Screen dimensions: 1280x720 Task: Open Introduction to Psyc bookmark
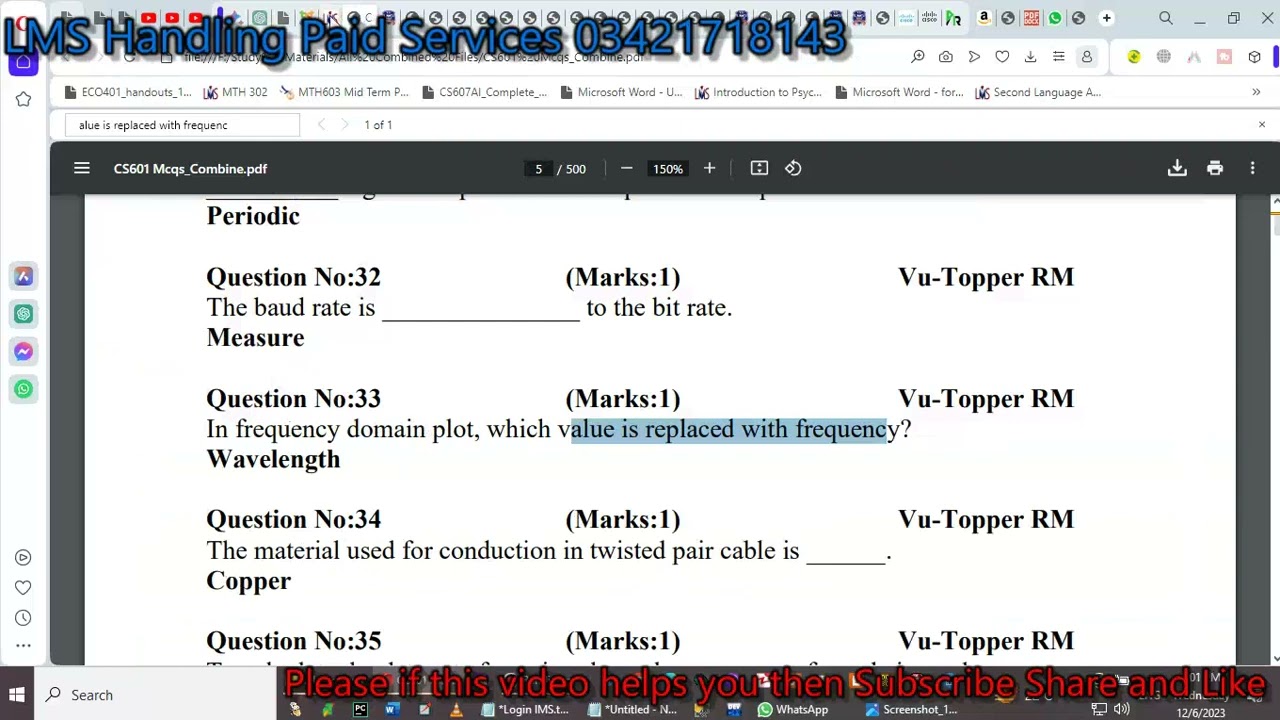pos(757,92)
